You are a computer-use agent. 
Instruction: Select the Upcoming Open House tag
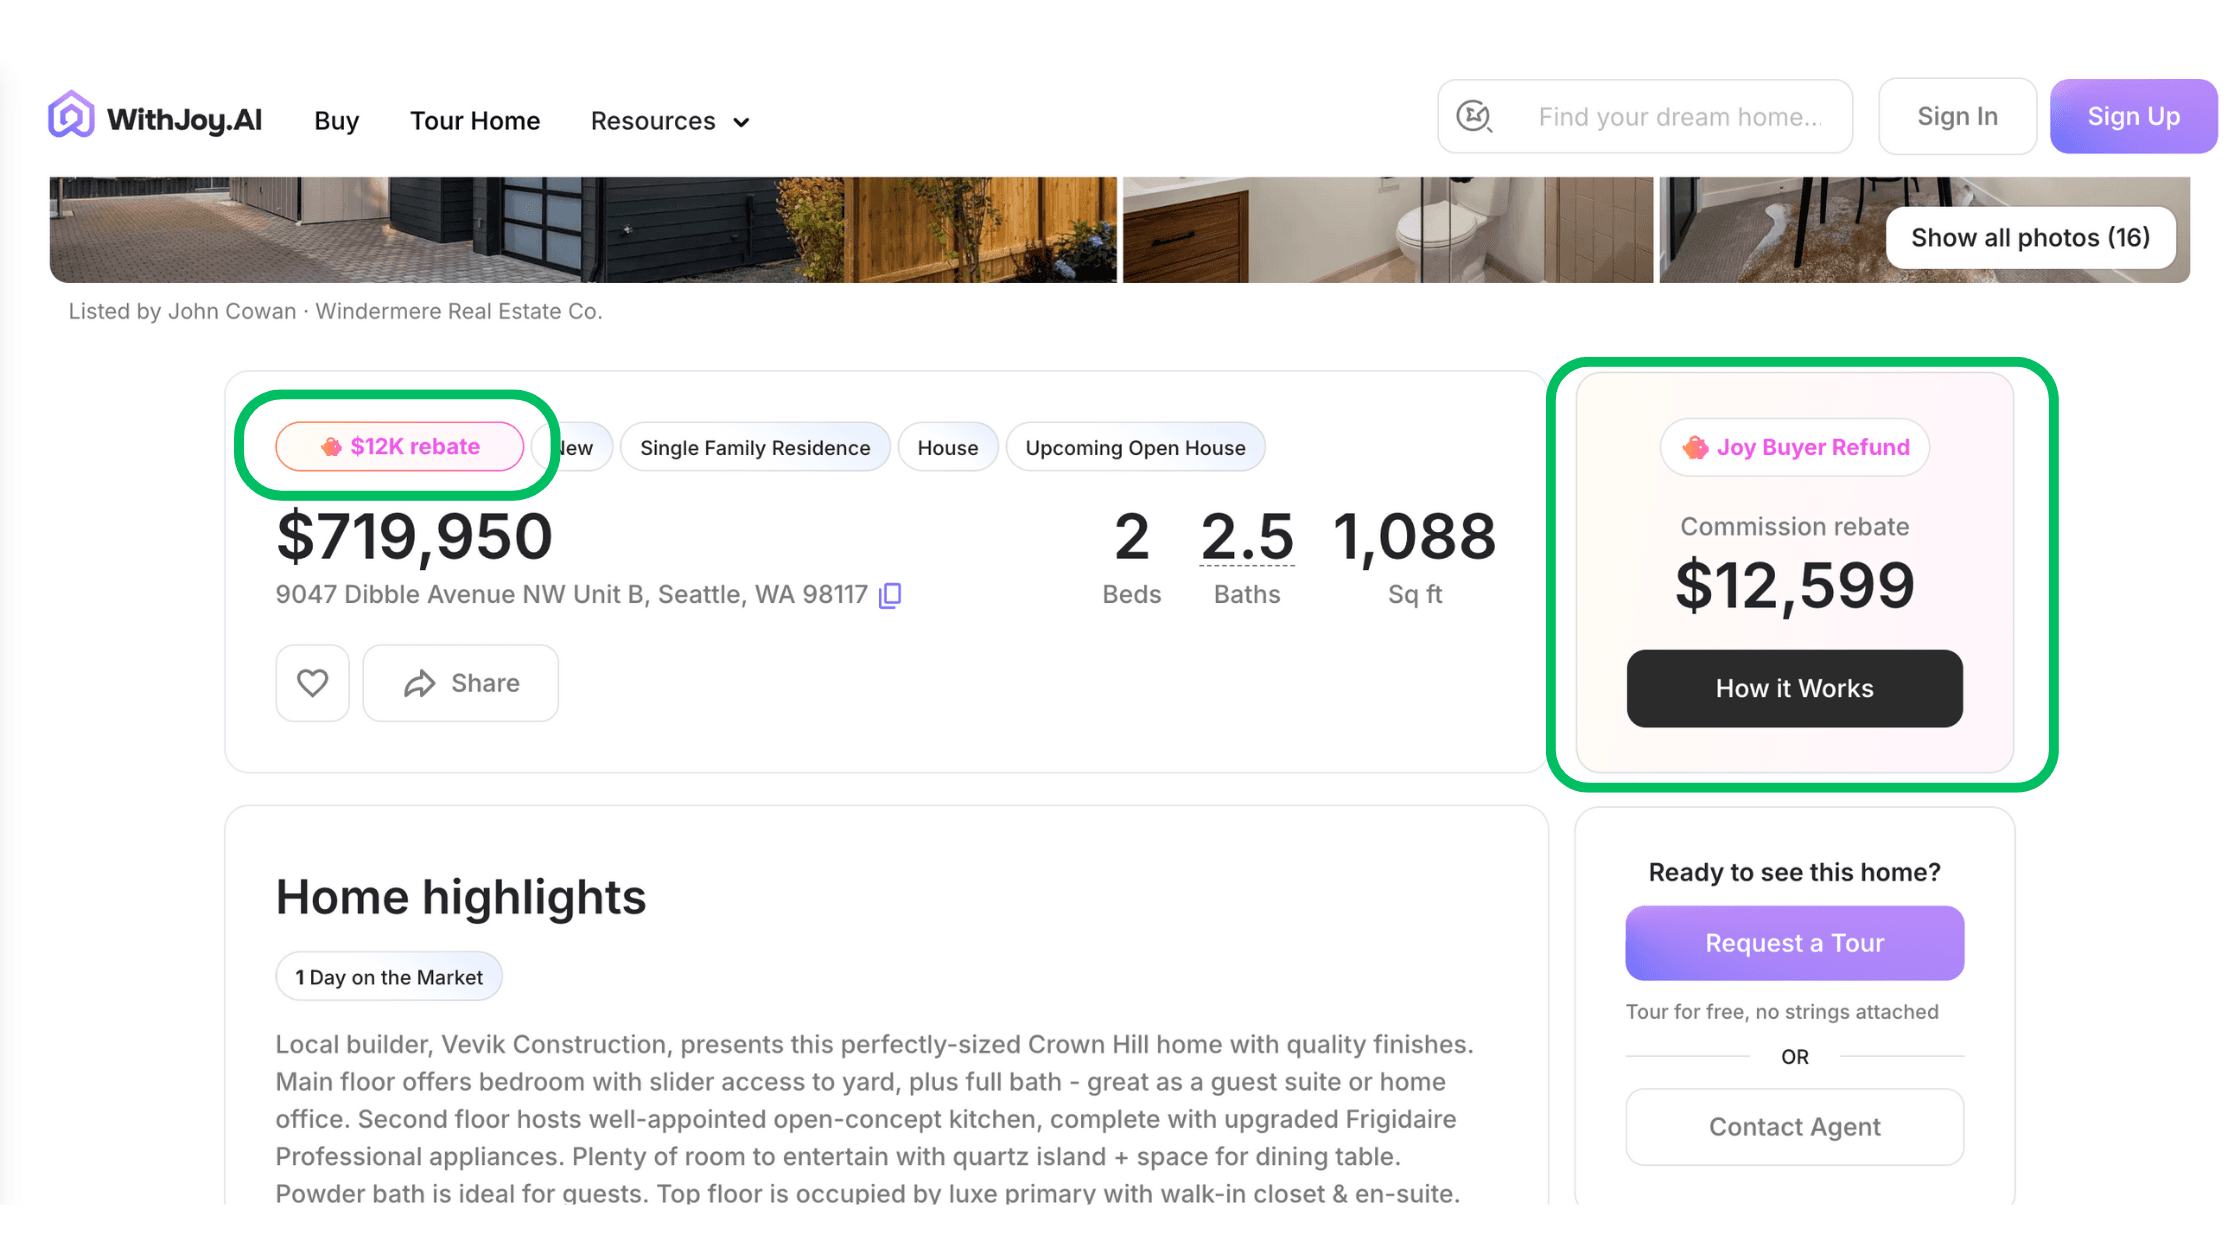point(1135,448)
